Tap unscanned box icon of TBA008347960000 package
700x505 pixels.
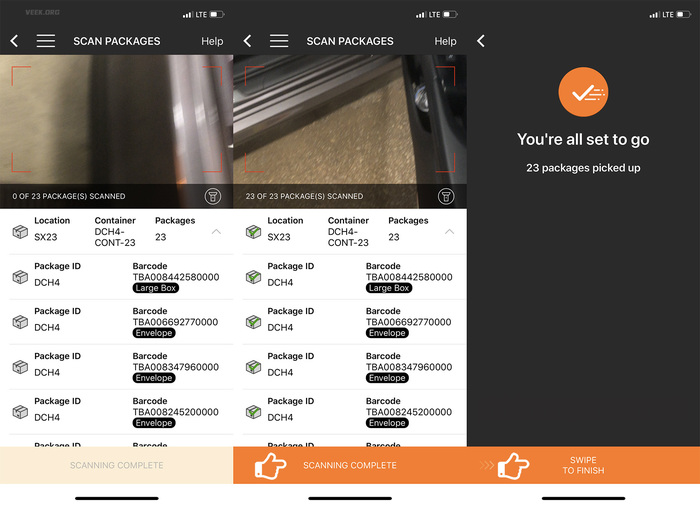coord(19,367)
